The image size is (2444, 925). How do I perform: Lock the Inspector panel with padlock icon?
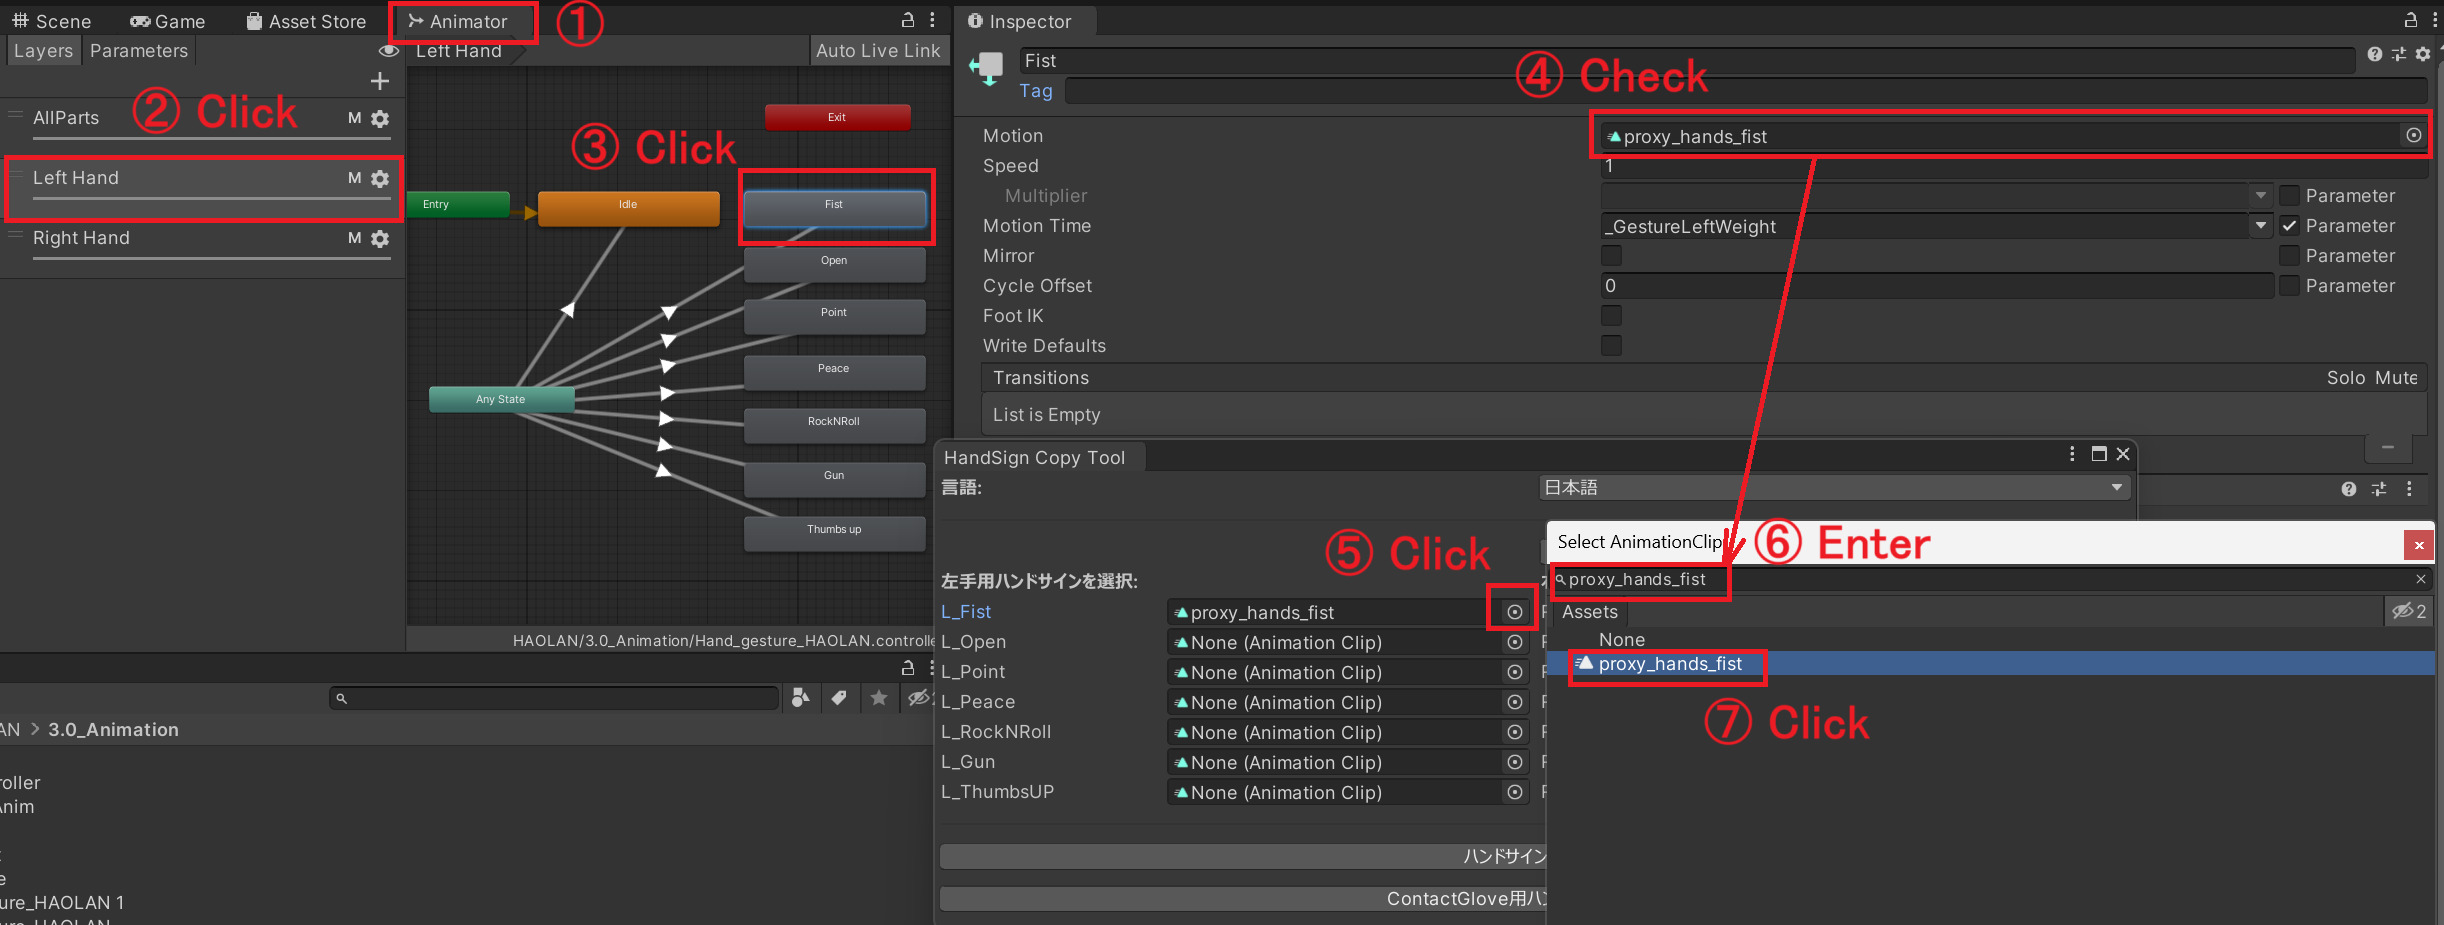click(x=2411, y=20)
